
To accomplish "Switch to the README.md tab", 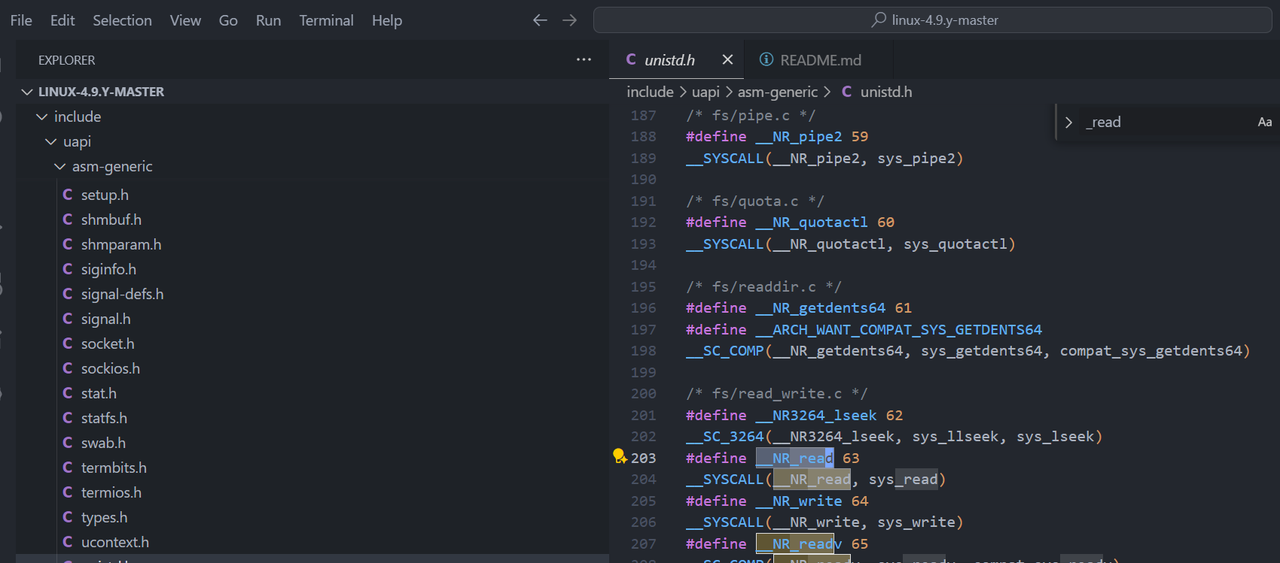I will pyautogui.click(x=820, y=60).
